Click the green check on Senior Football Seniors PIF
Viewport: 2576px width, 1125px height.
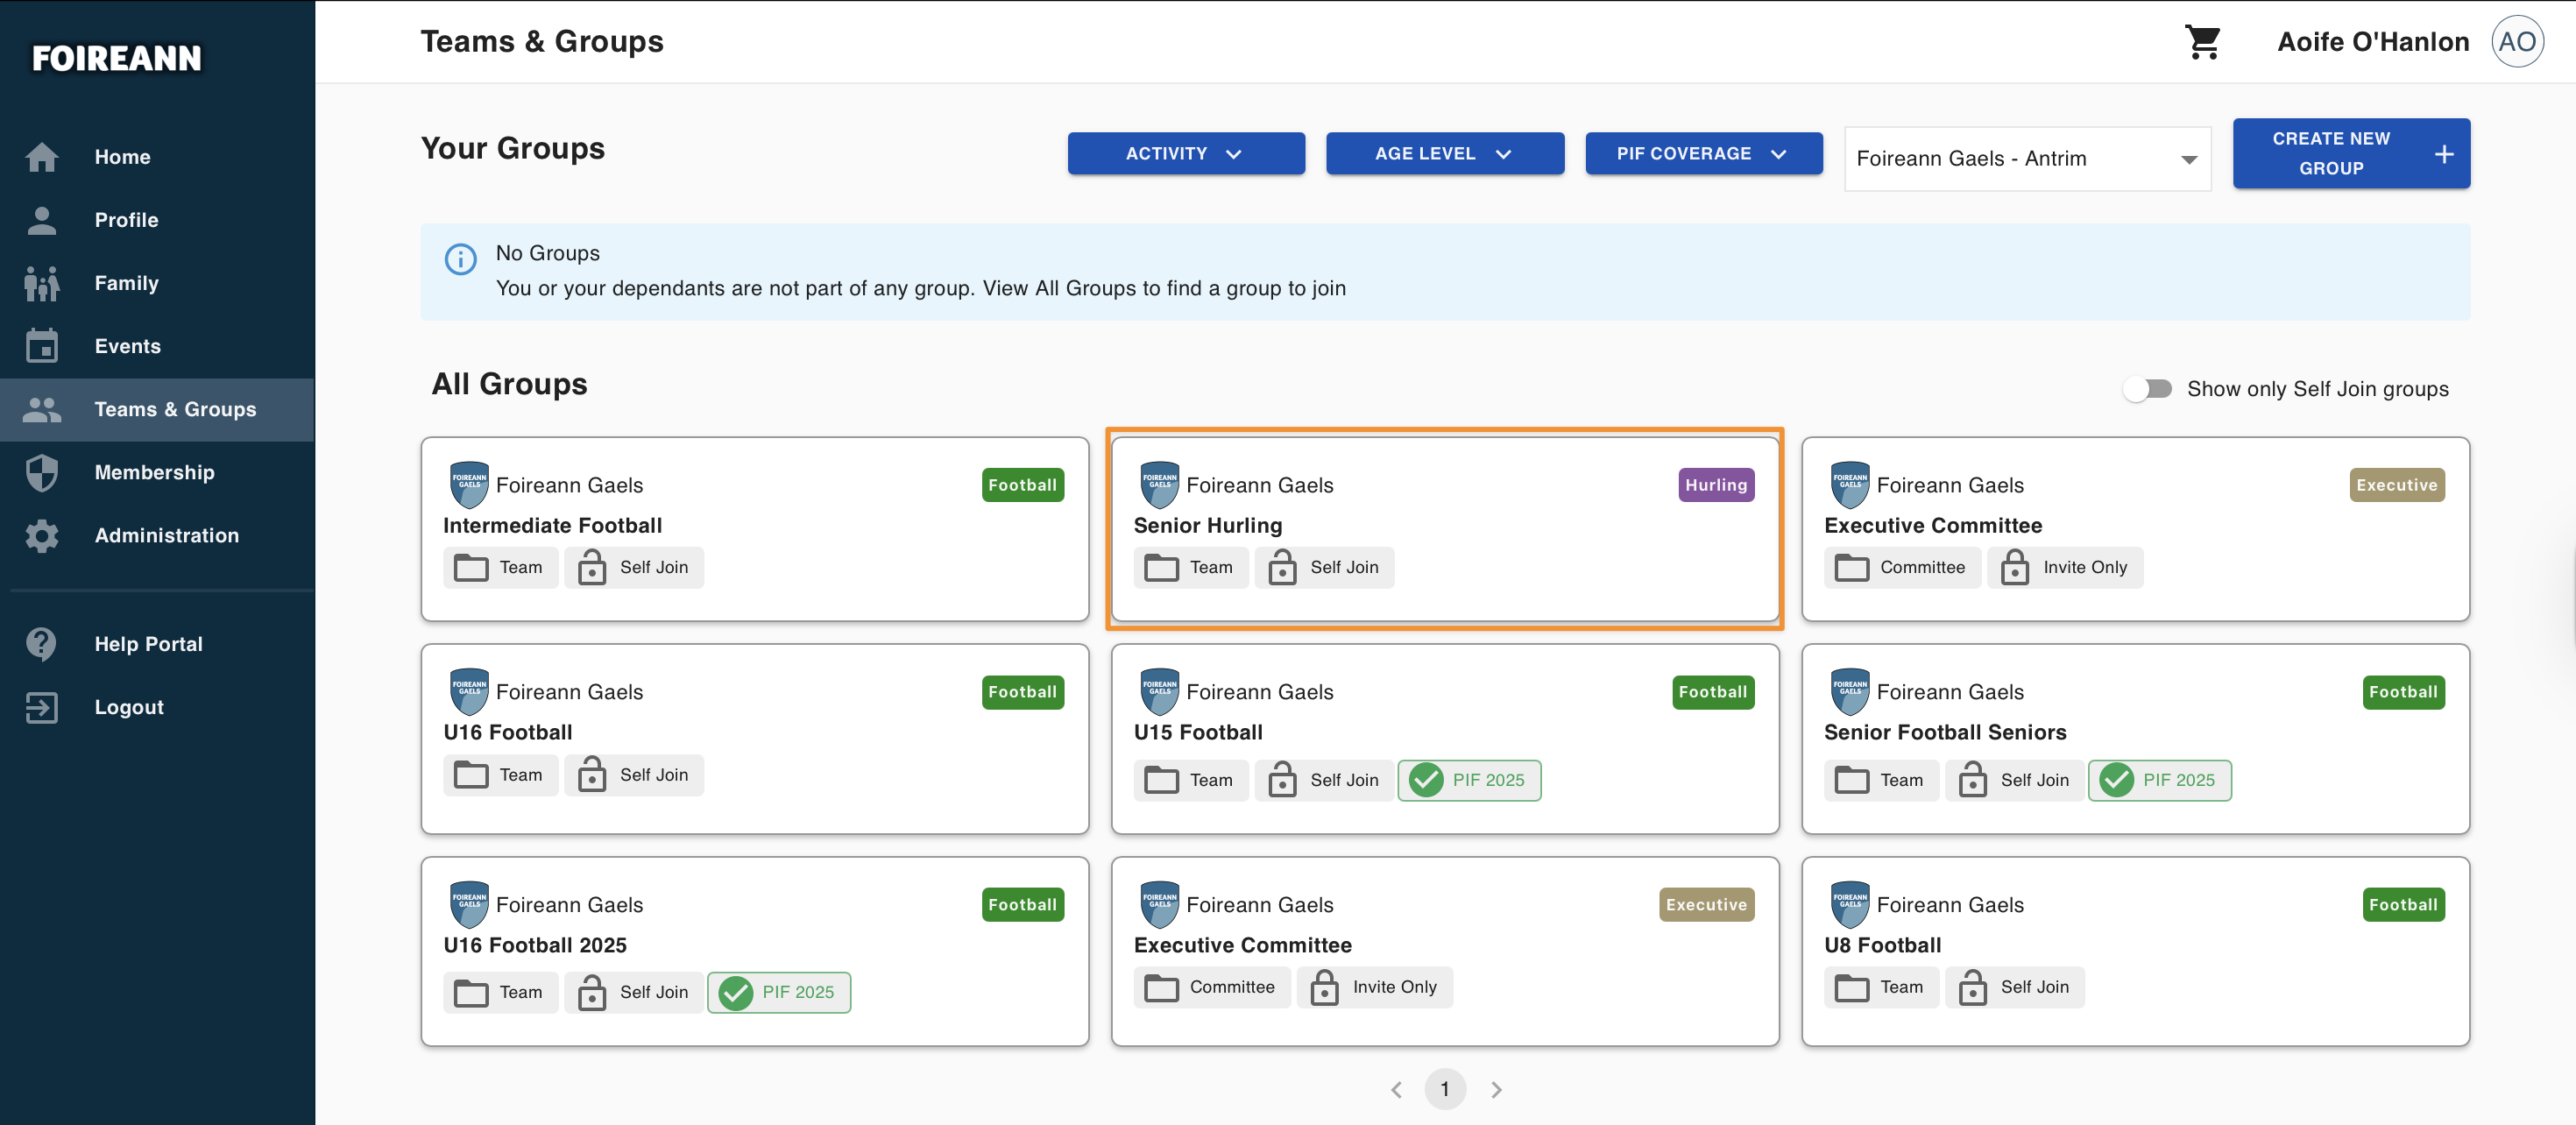pos(2116,780)
